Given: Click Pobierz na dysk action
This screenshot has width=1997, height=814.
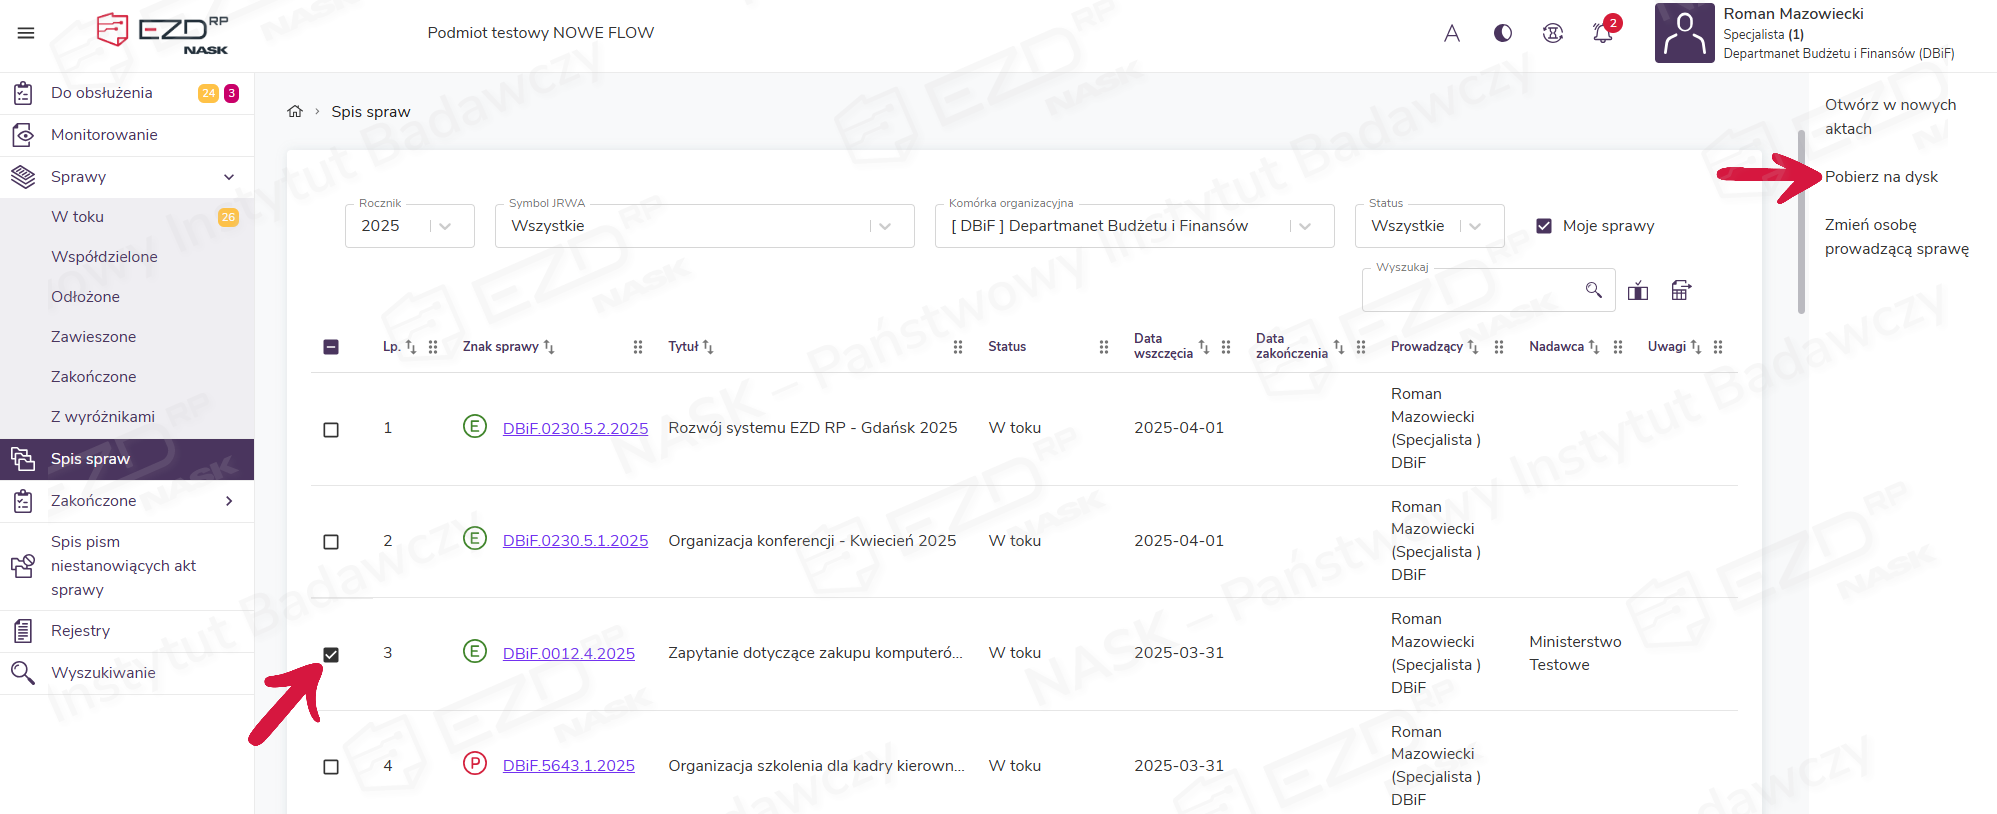Looking at the screenshot, I should point(1881,177).
